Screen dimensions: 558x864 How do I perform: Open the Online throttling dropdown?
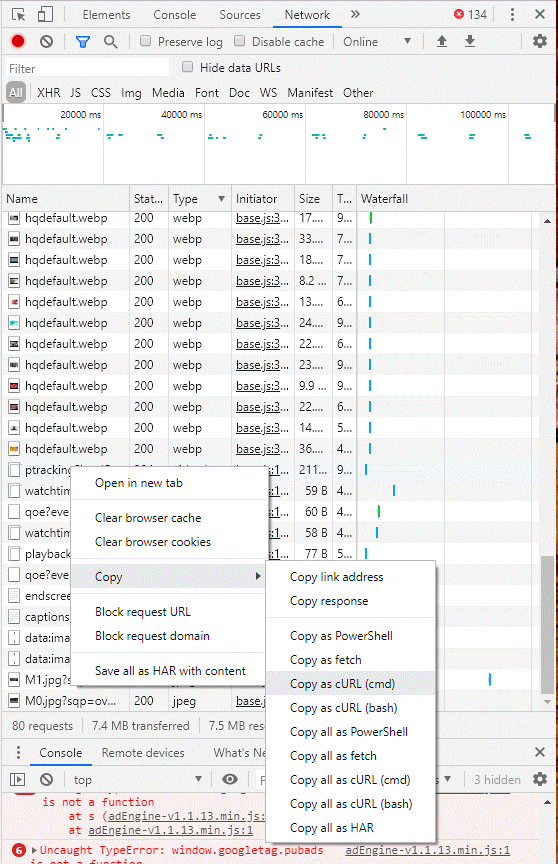(x=377, y=41)
